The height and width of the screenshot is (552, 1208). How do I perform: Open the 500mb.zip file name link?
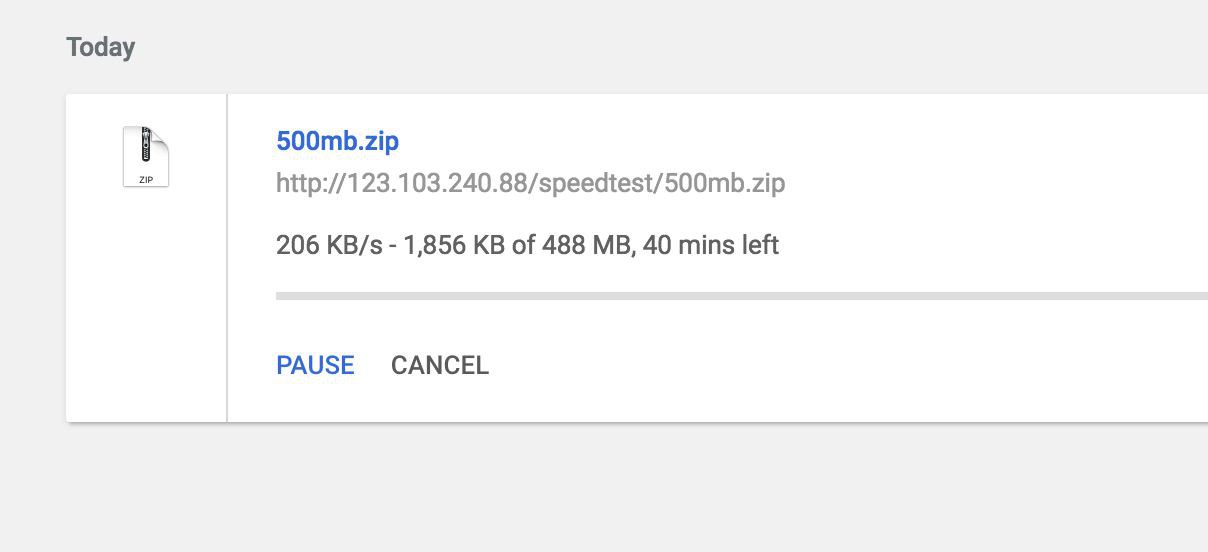pos(337,141)
